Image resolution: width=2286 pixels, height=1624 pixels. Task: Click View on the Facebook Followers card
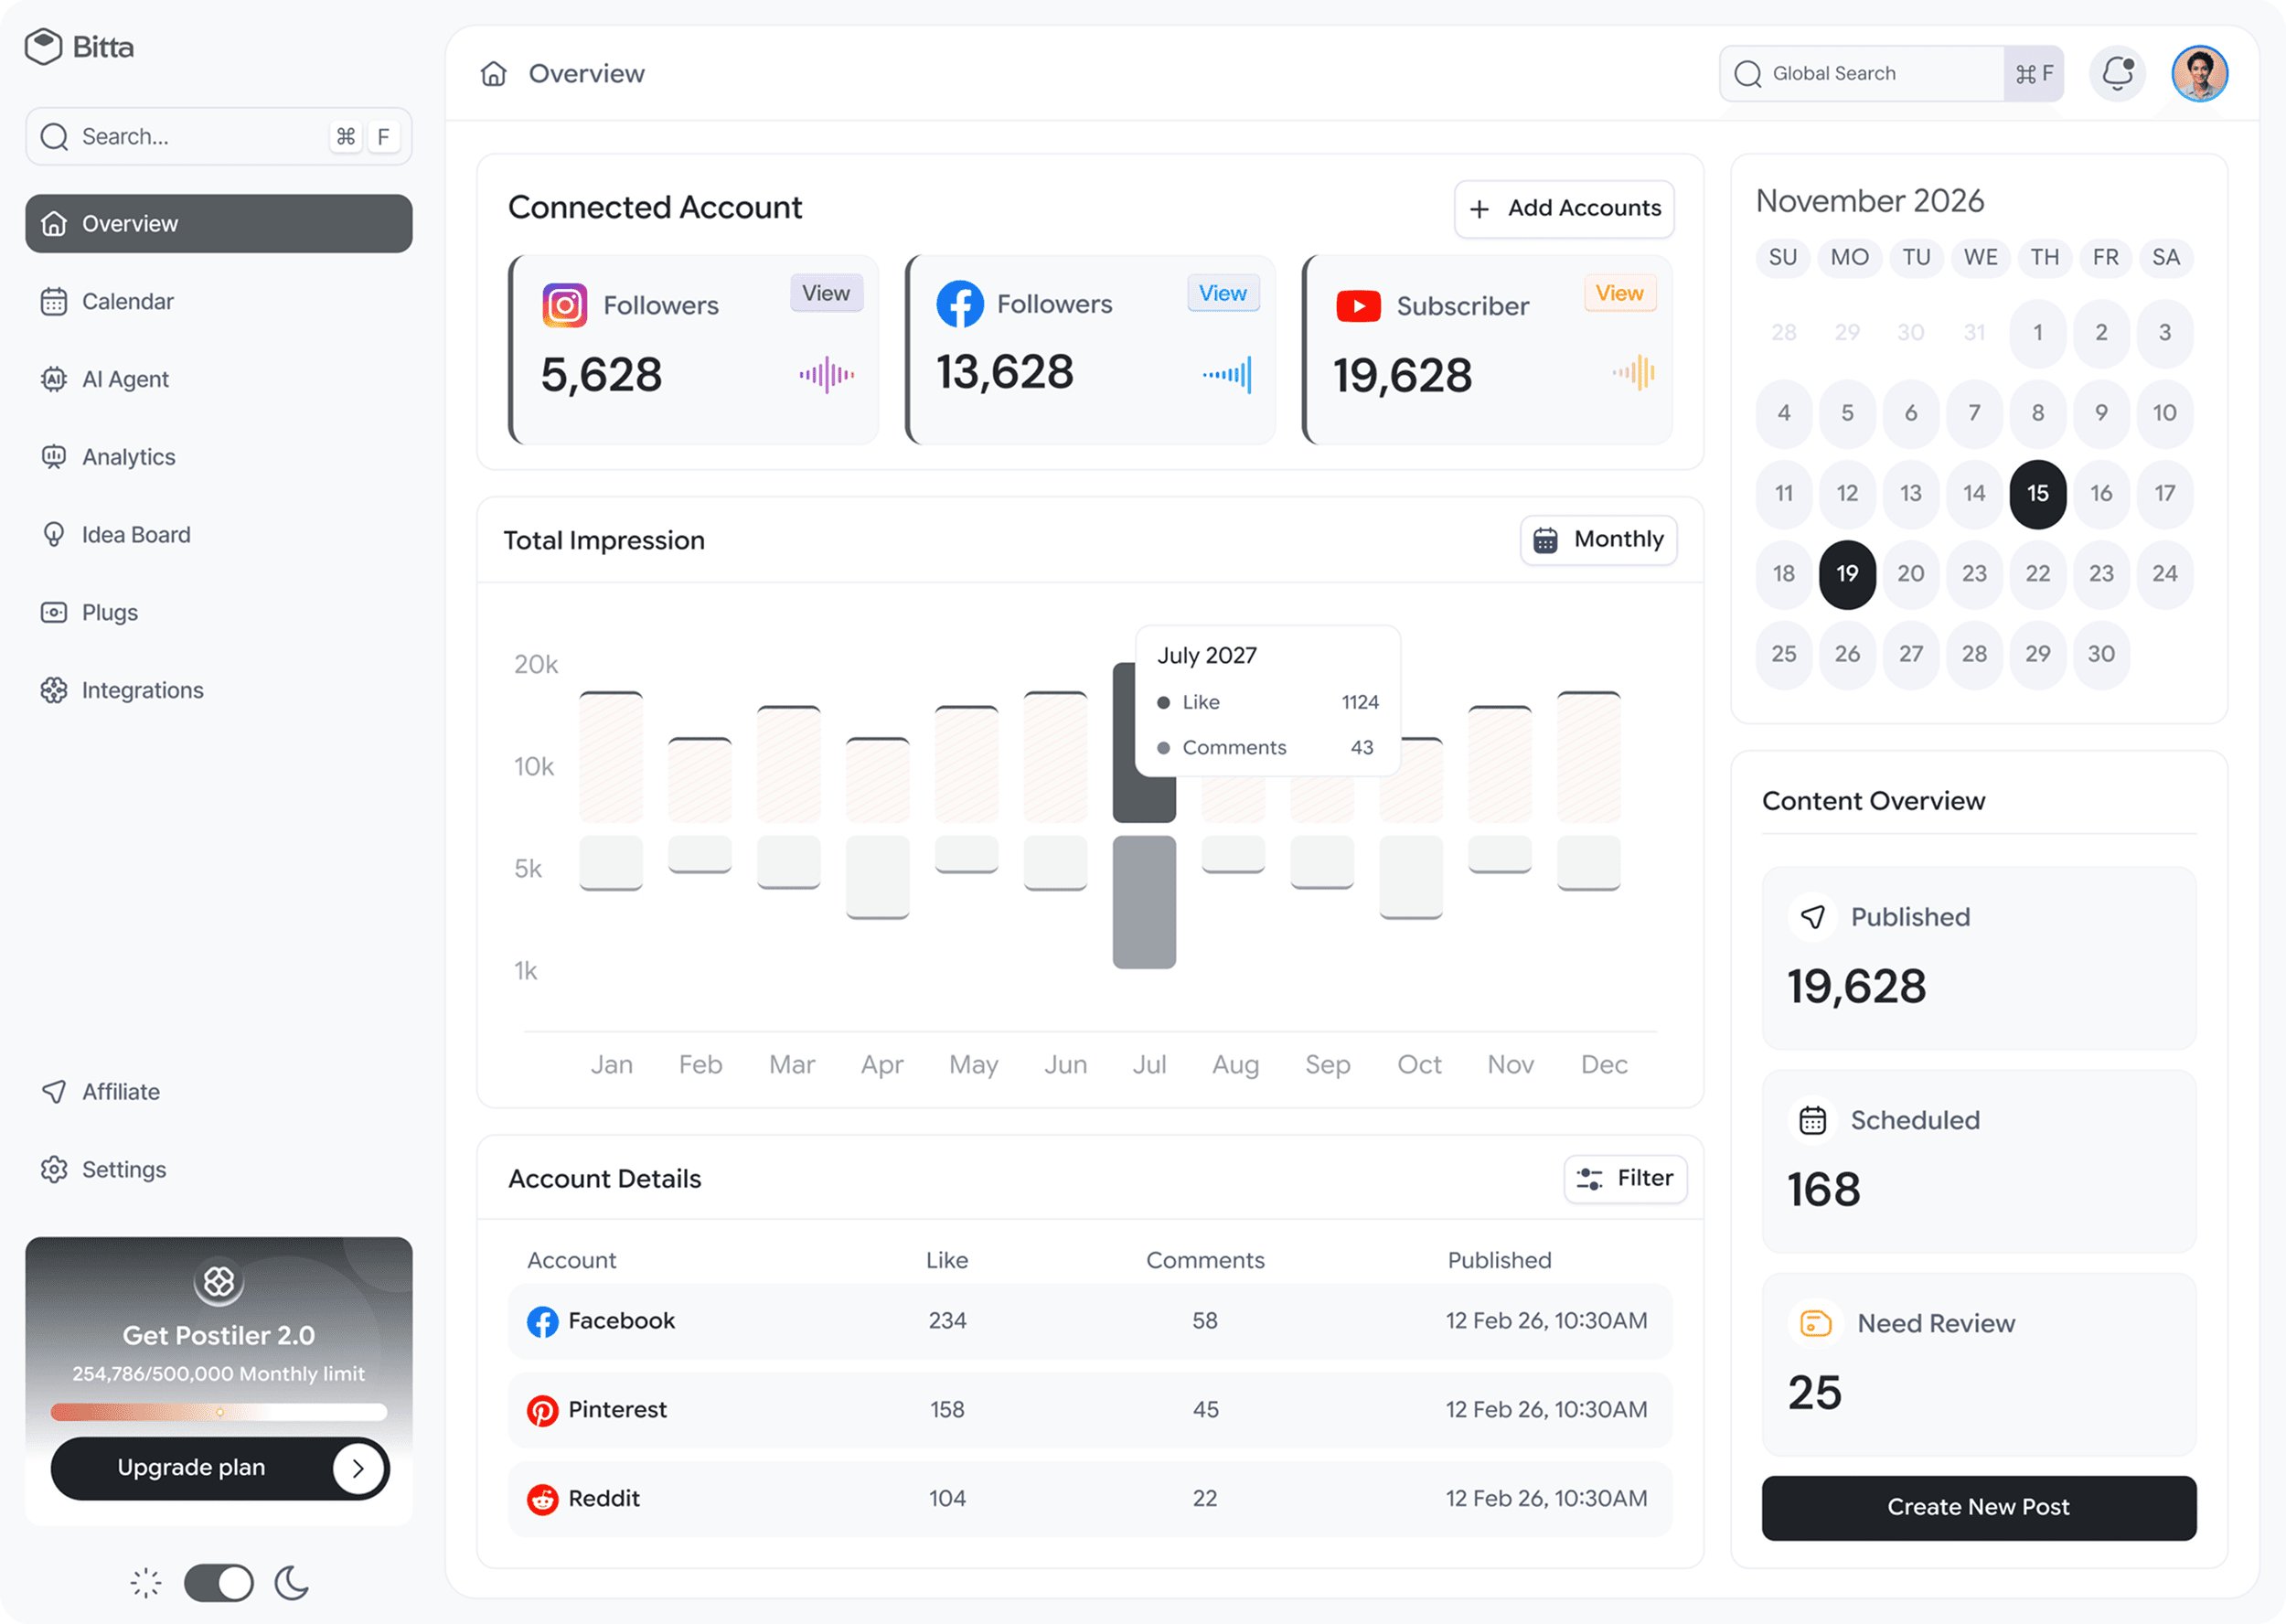point(1223,293)
